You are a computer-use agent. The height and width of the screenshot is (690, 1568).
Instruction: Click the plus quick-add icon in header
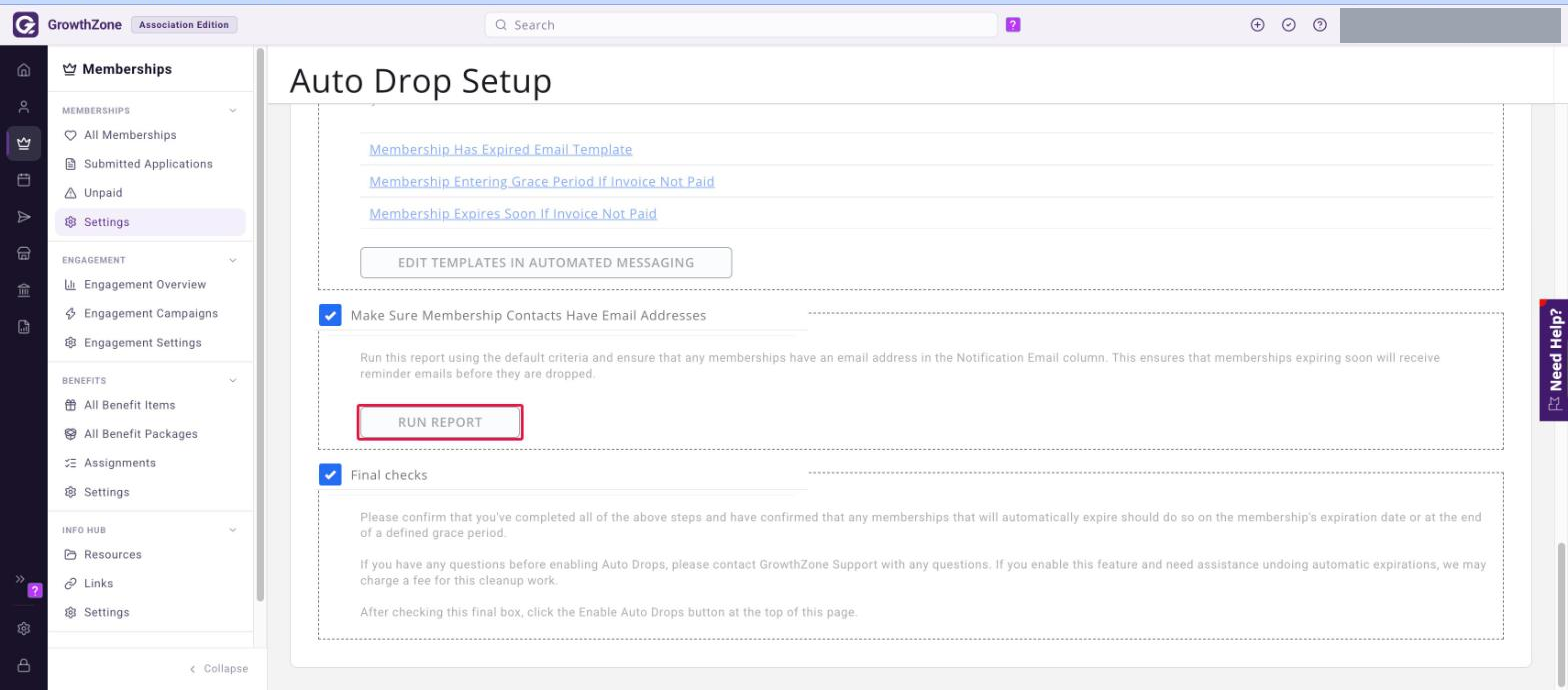1258,25
